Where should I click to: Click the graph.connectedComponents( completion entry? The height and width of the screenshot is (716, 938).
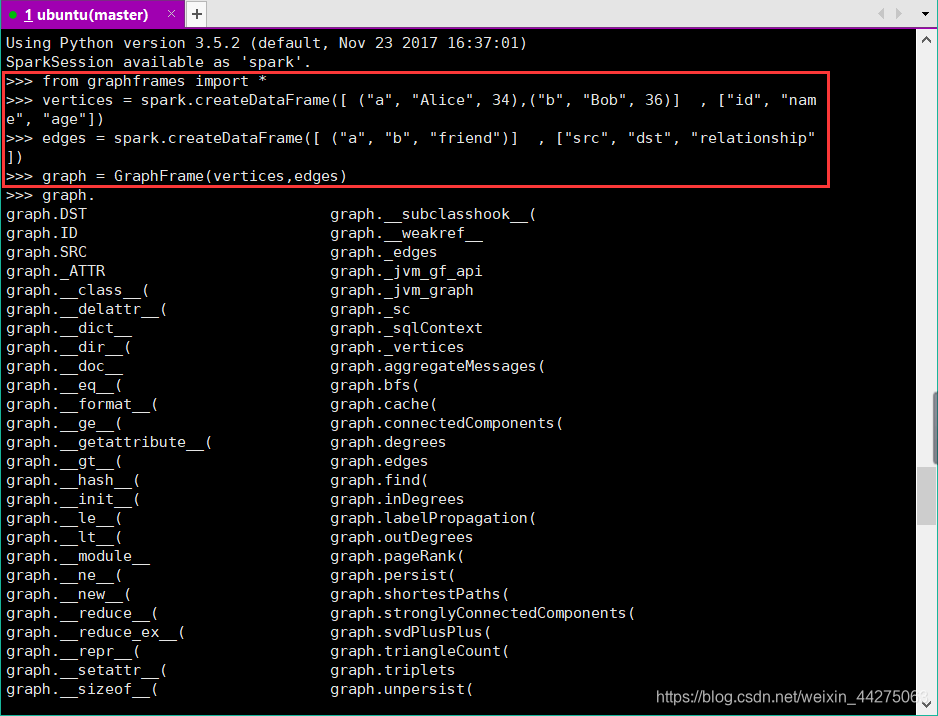(x=446, y=423)
